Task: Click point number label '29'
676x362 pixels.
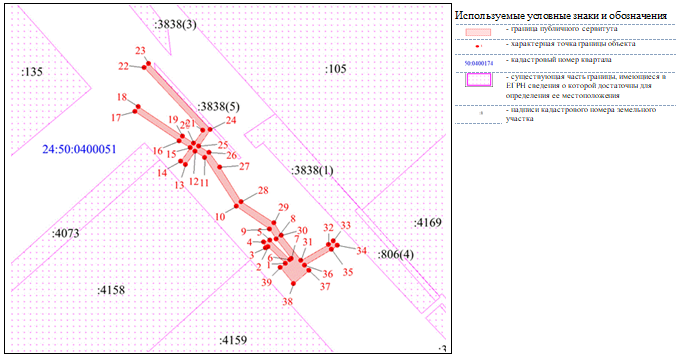Action: coord(283,208)
